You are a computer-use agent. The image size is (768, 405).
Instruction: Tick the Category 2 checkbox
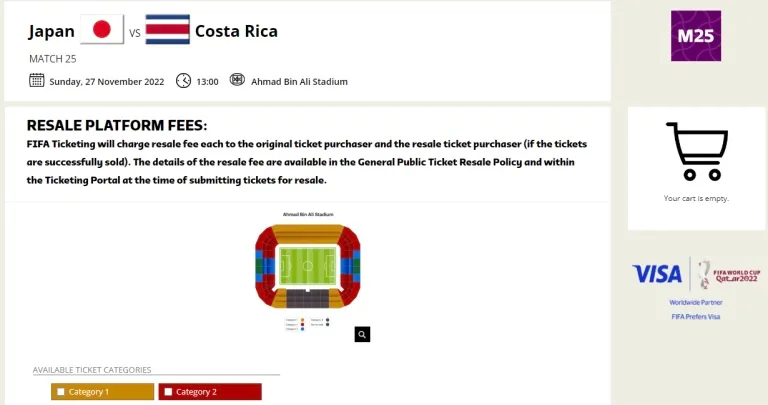pyautogui.click(x=168, y=392)
